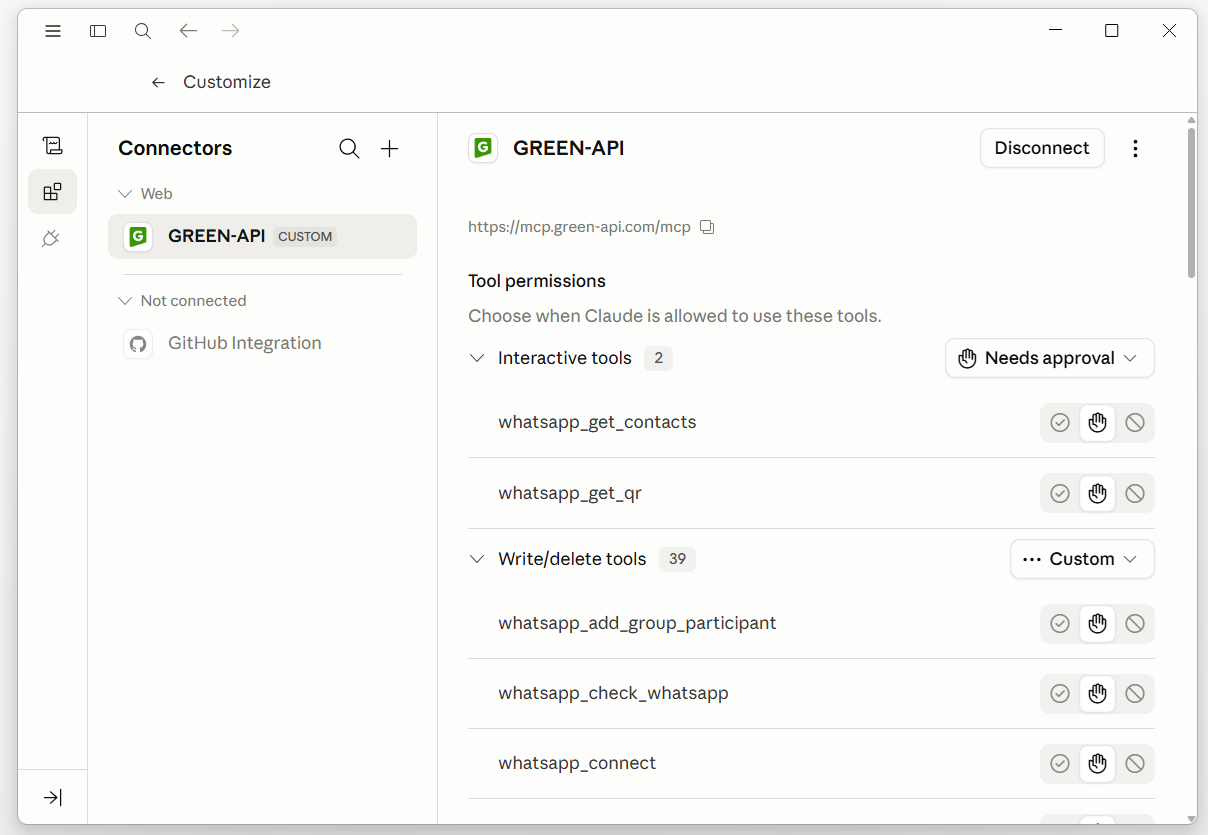
Task: Set whatsapp_get_qr to always allow
Action: click(1060, 493)
